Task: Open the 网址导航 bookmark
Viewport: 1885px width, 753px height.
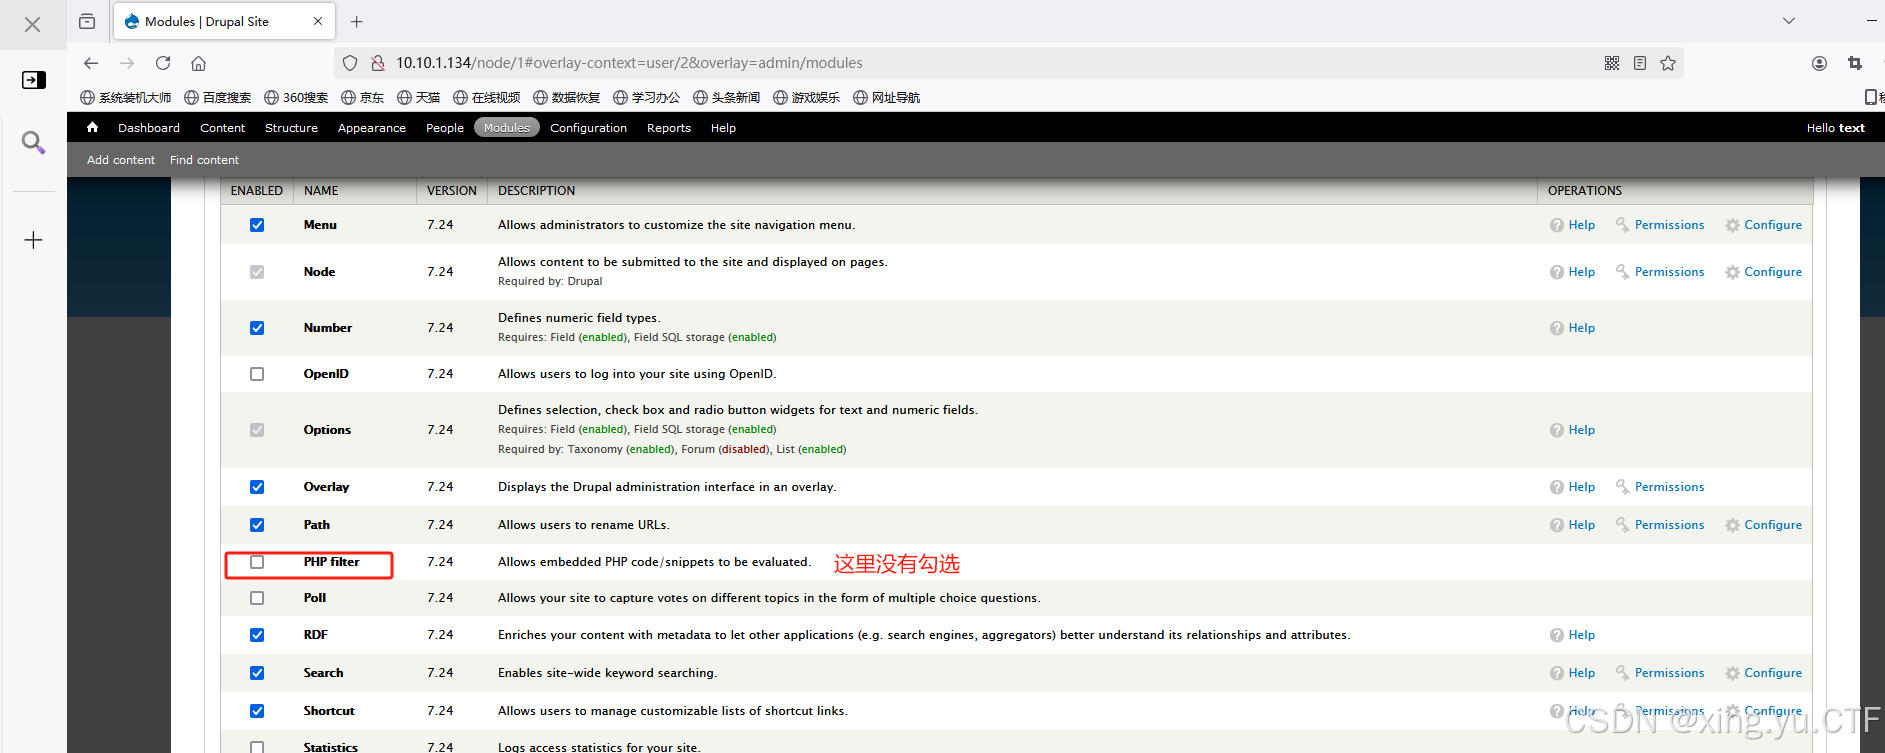Action: coord(886,98)
